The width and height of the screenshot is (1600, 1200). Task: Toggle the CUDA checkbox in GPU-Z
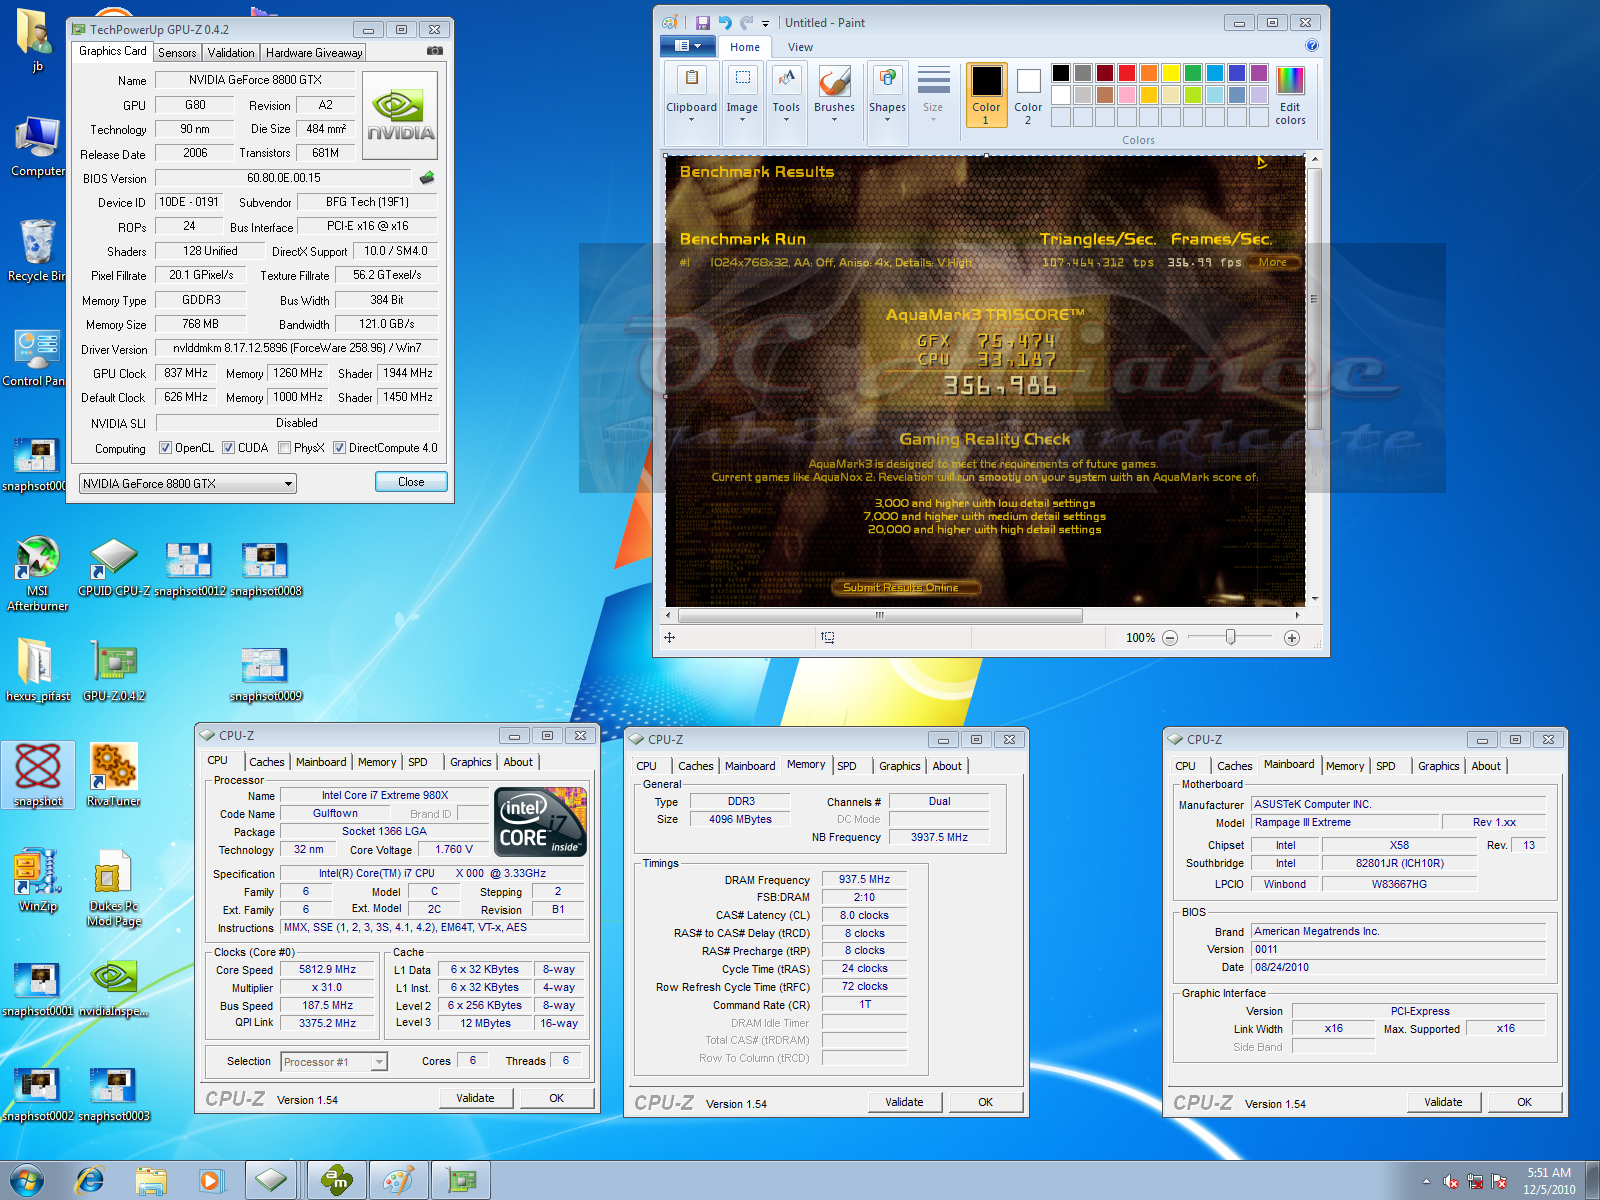pyautogui.click(x=229, y=448)
